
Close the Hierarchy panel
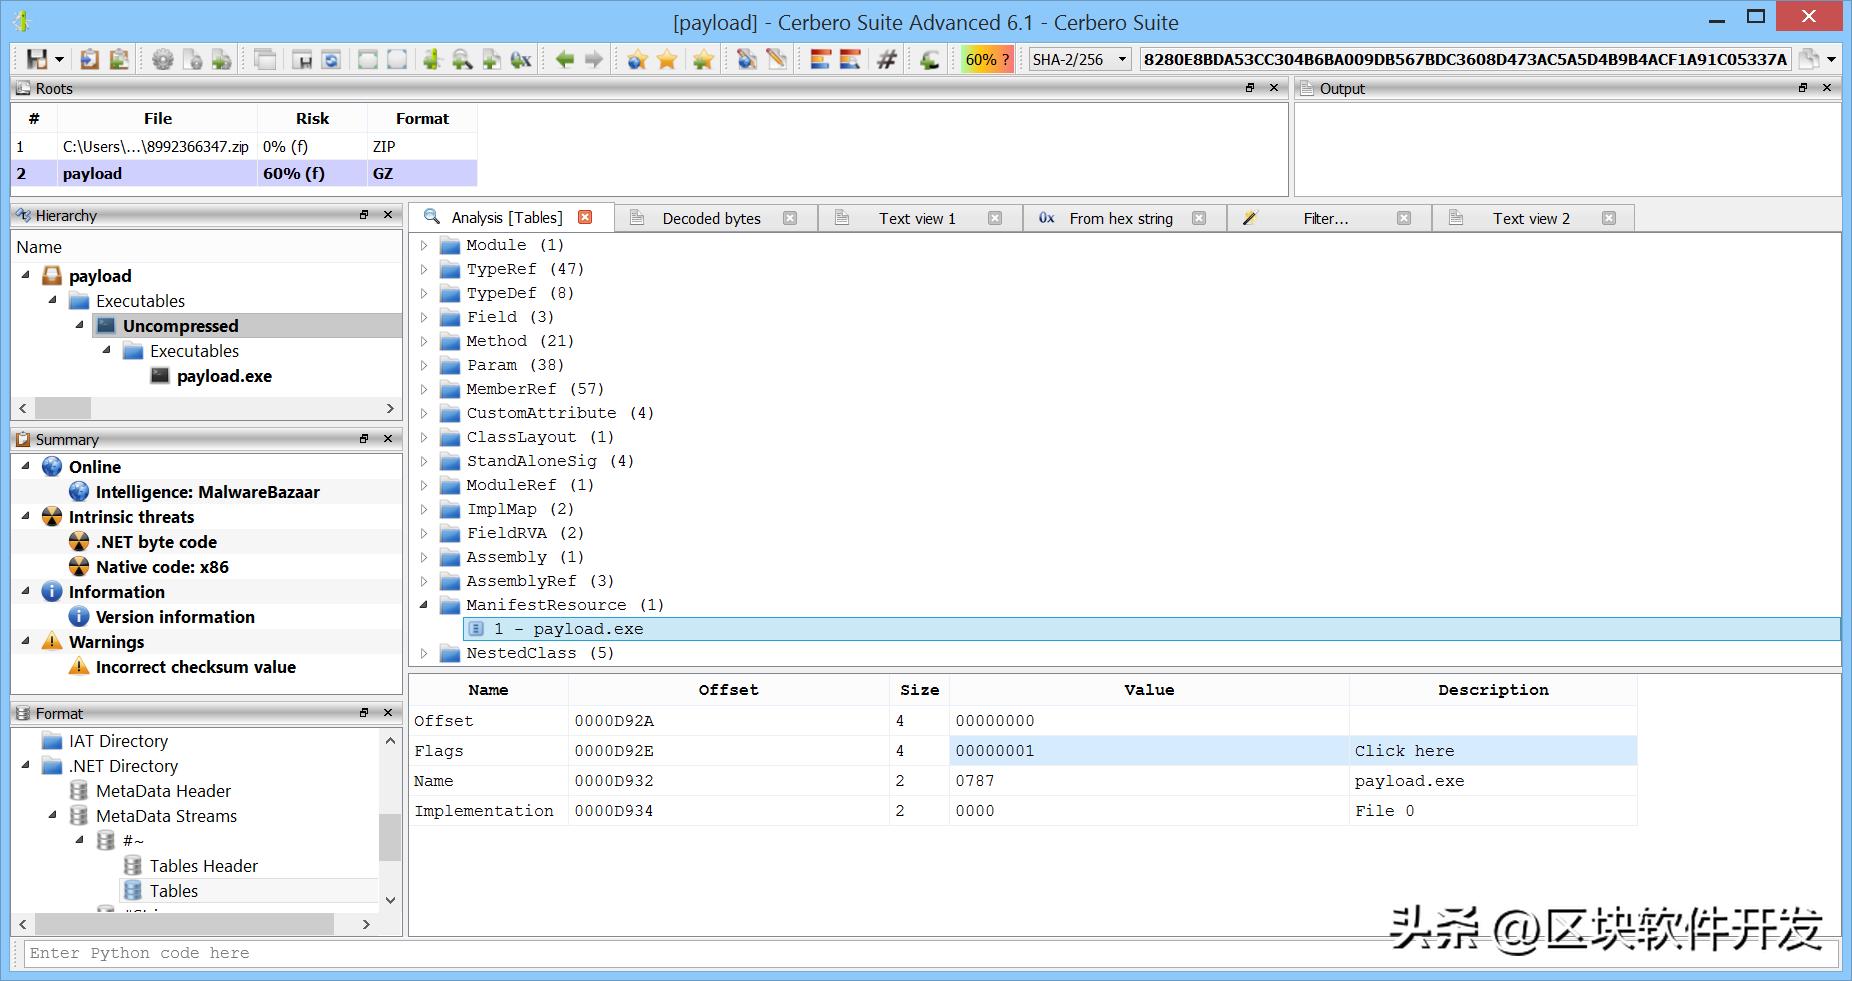click(389, 215)
